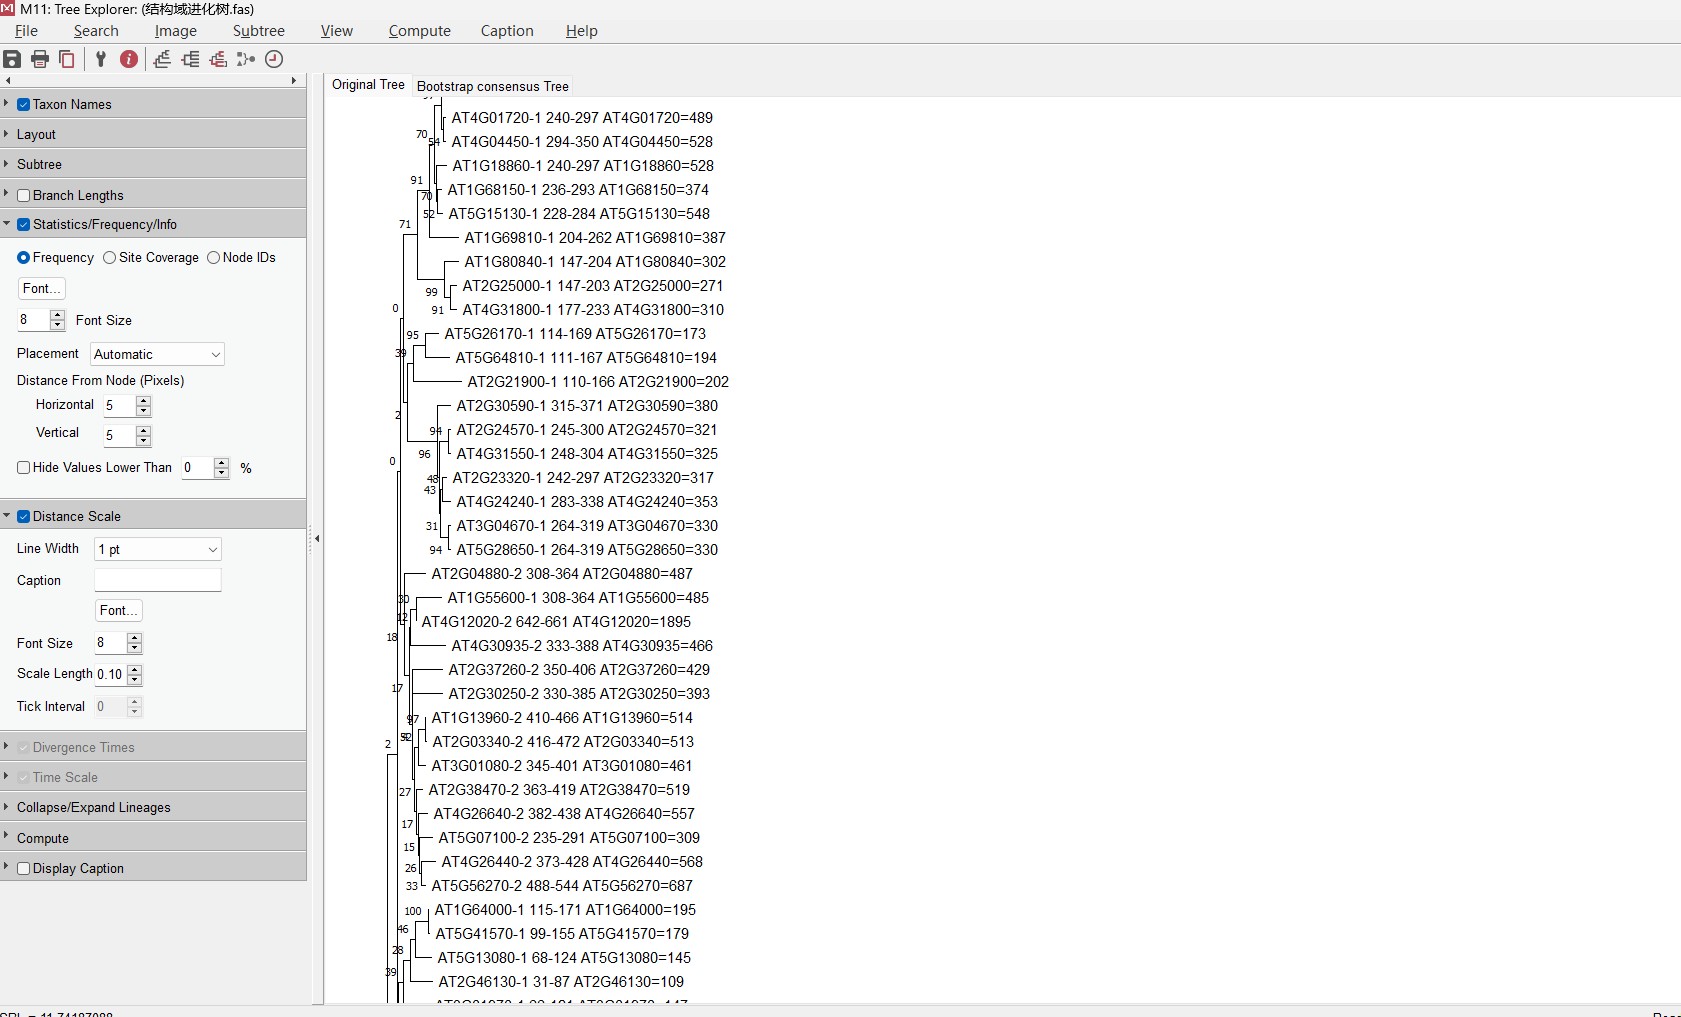Open the Subtree menu
The image size is (1681, 1017).
pyautogui.click(x=258, y=31)
